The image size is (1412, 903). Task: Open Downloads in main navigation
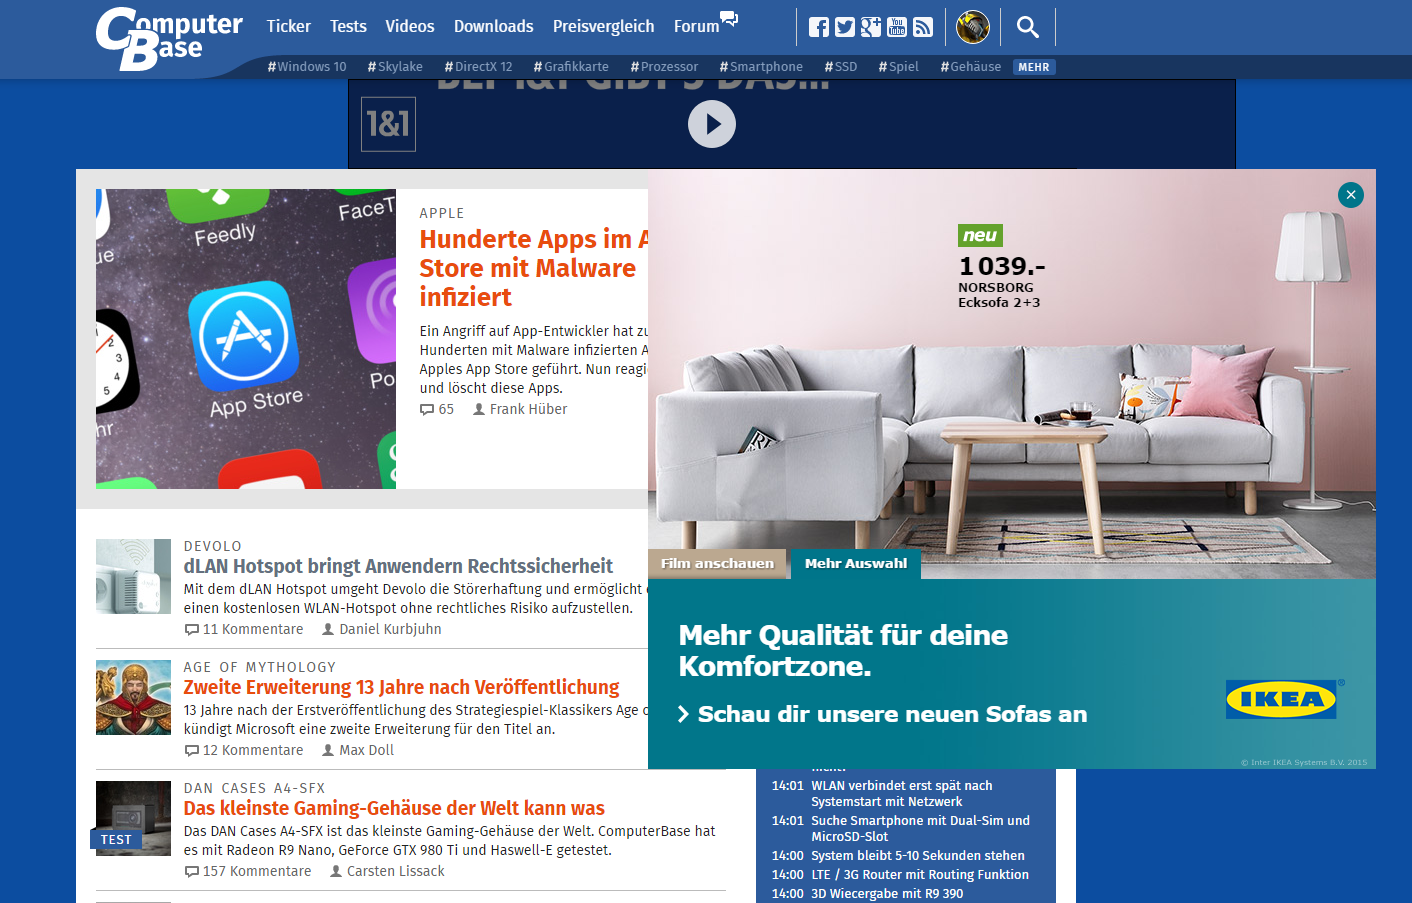tap(494, 26)
